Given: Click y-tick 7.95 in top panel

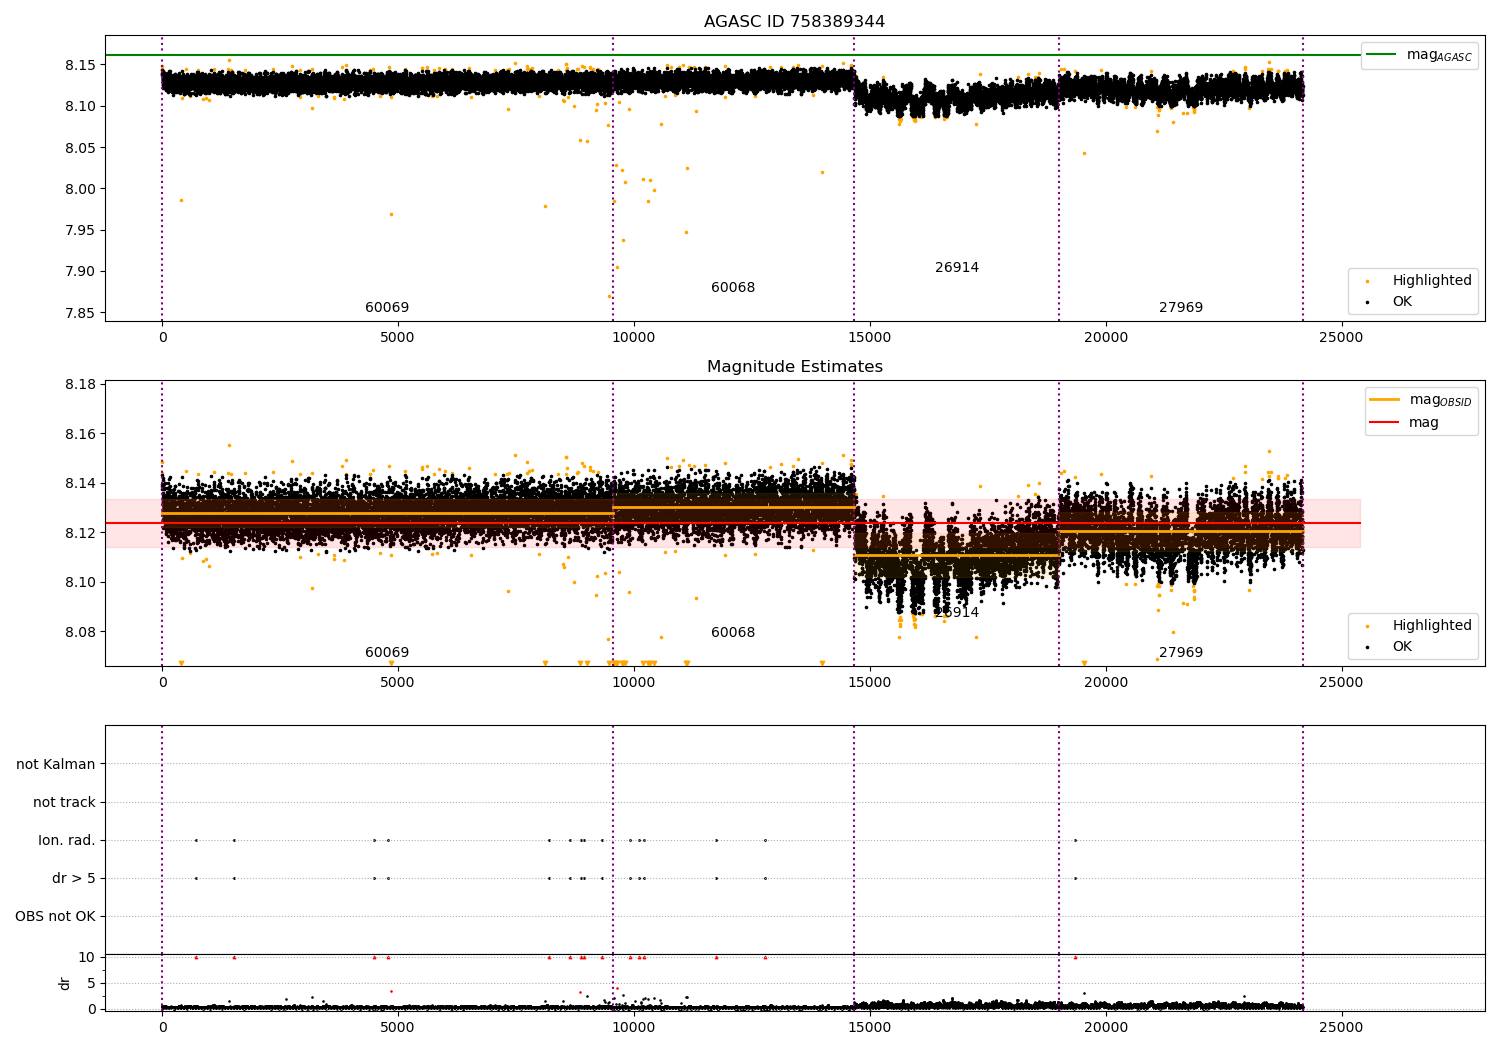Looking at the screenshot, I should (80, 230).
